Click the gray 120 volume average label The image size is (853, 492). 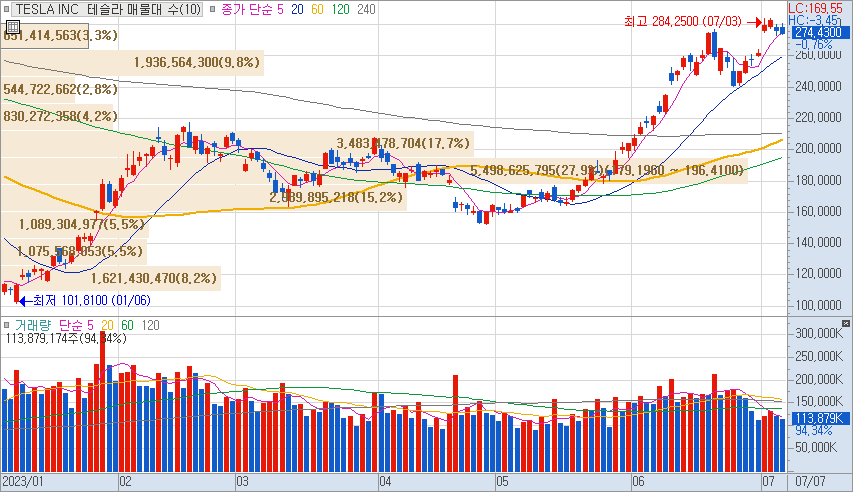tap(151, 325)
